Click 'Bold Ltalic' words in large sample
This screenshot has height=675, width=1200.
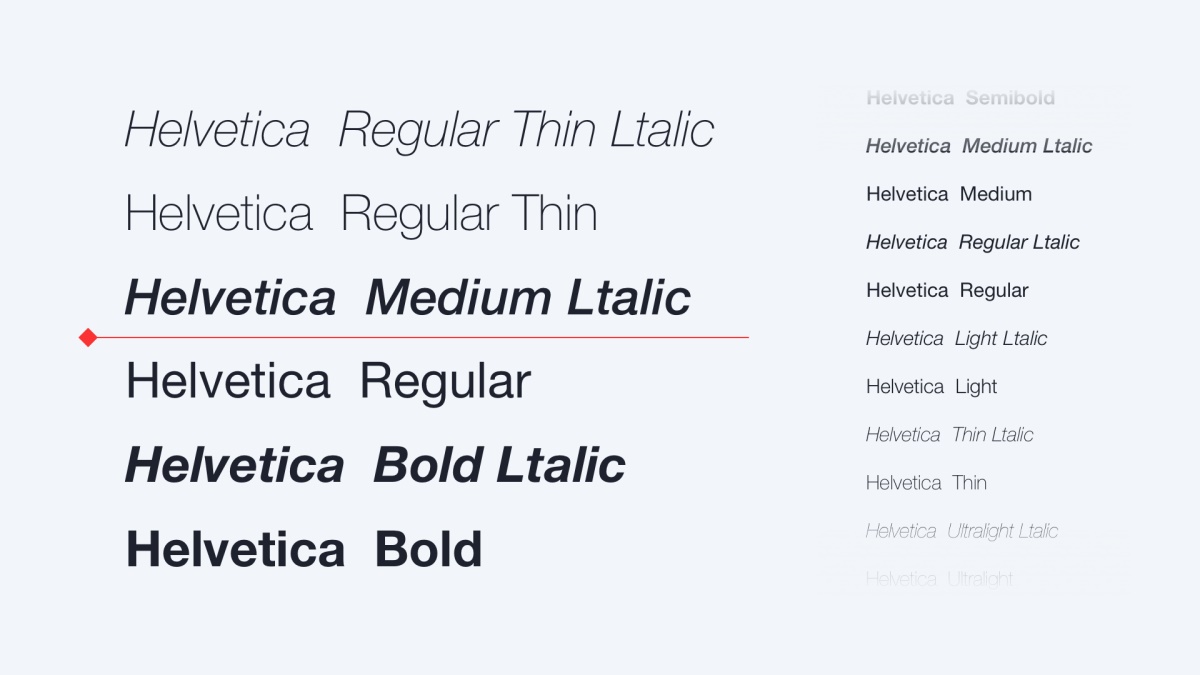tap(499, 465)
